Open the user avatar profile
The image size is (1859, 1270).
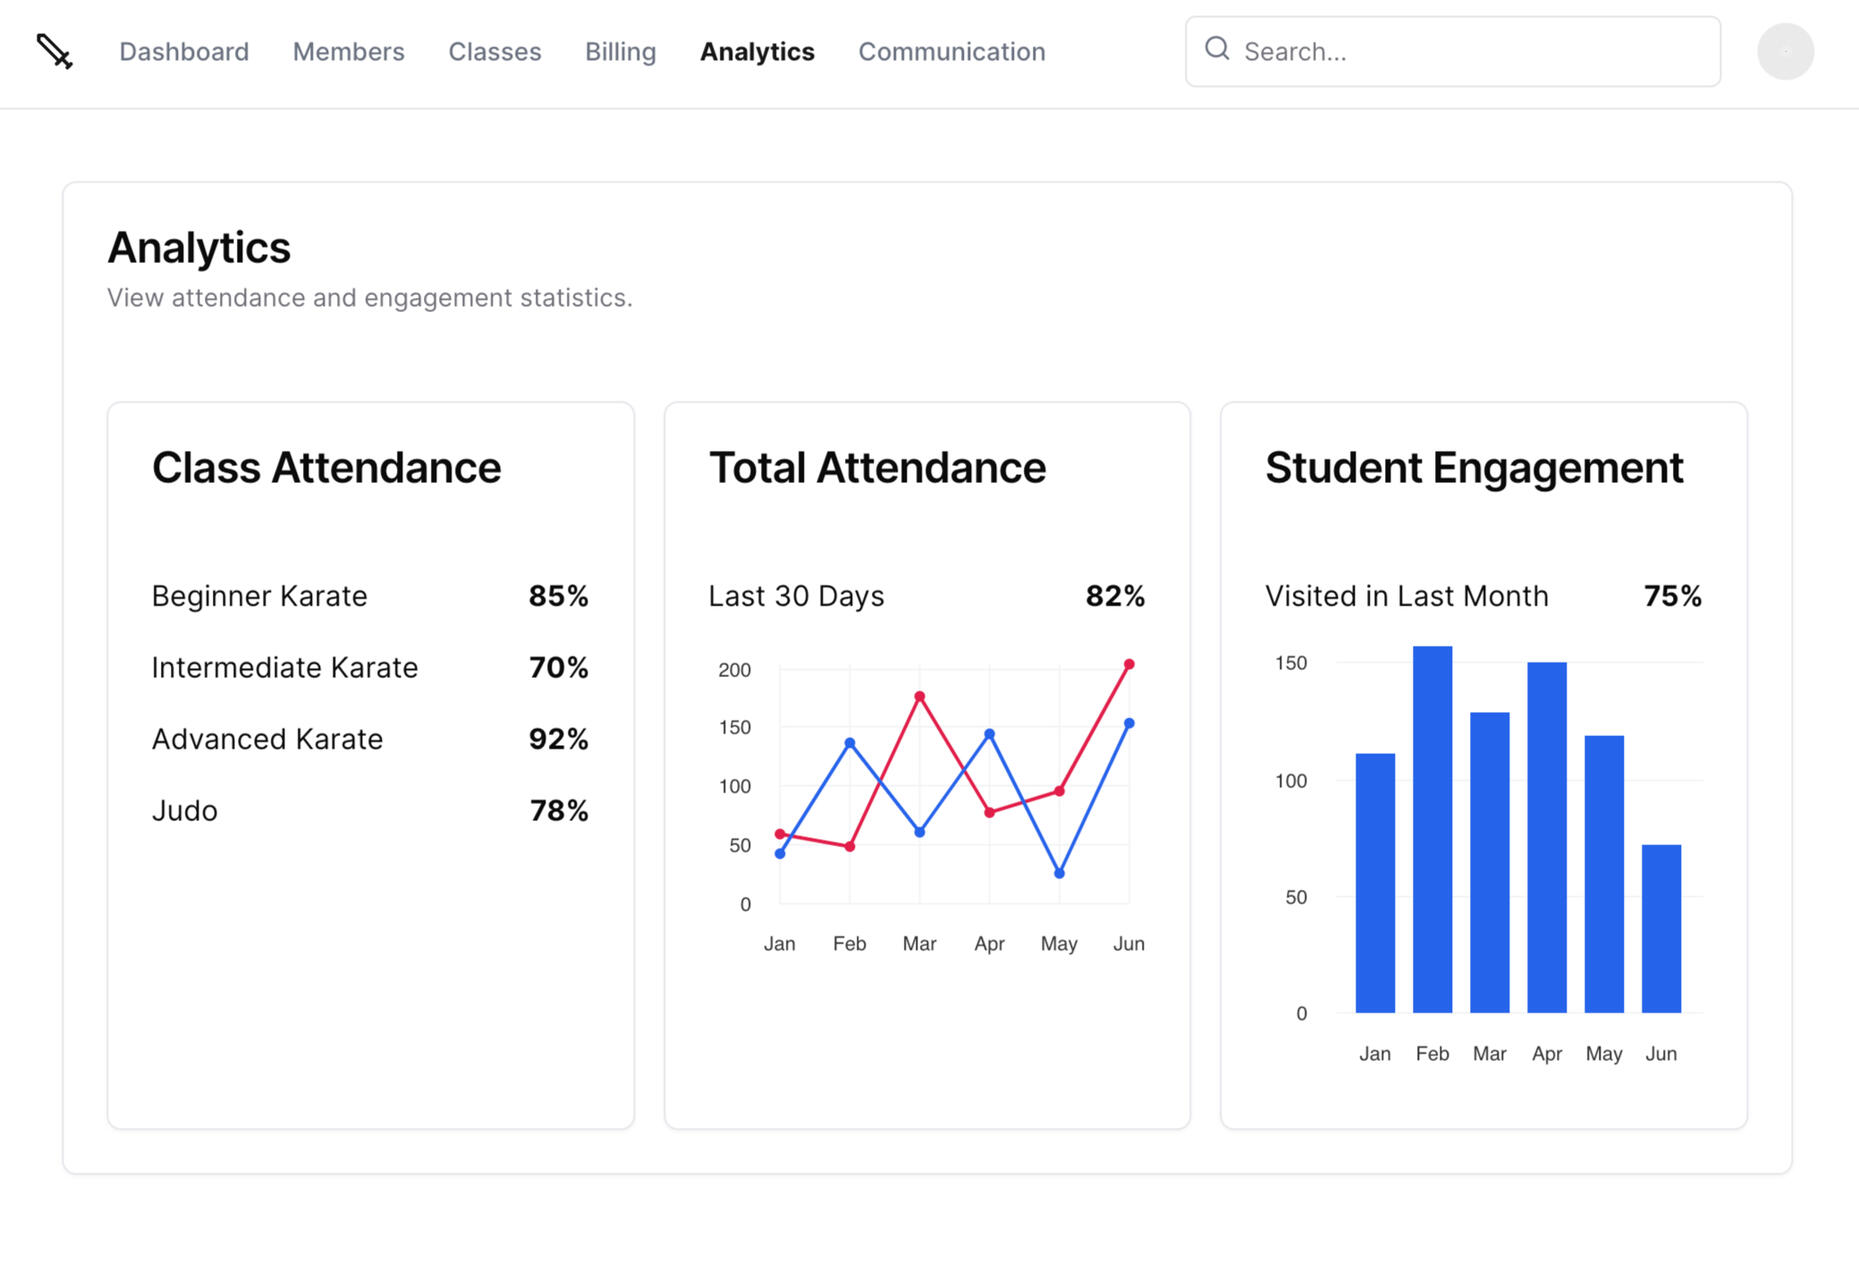click(1785, 51)
